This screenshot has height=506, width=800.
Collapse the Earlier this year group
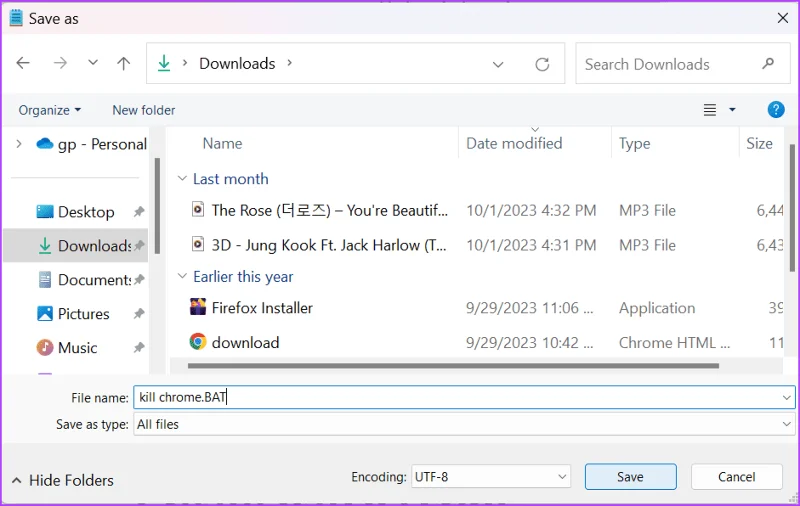182,276
